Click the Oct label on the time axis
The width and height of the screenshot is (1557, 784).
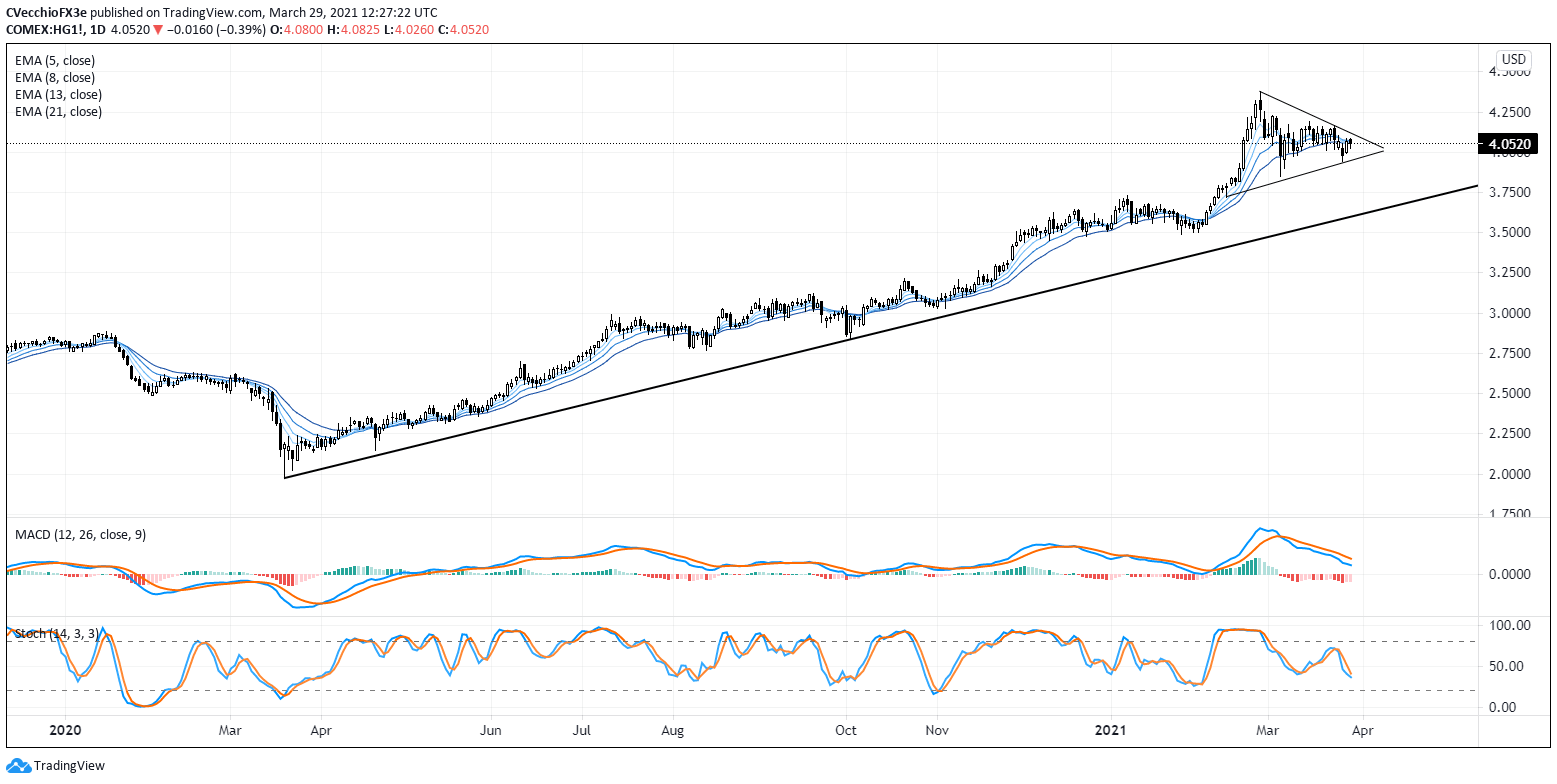(846, 731)
